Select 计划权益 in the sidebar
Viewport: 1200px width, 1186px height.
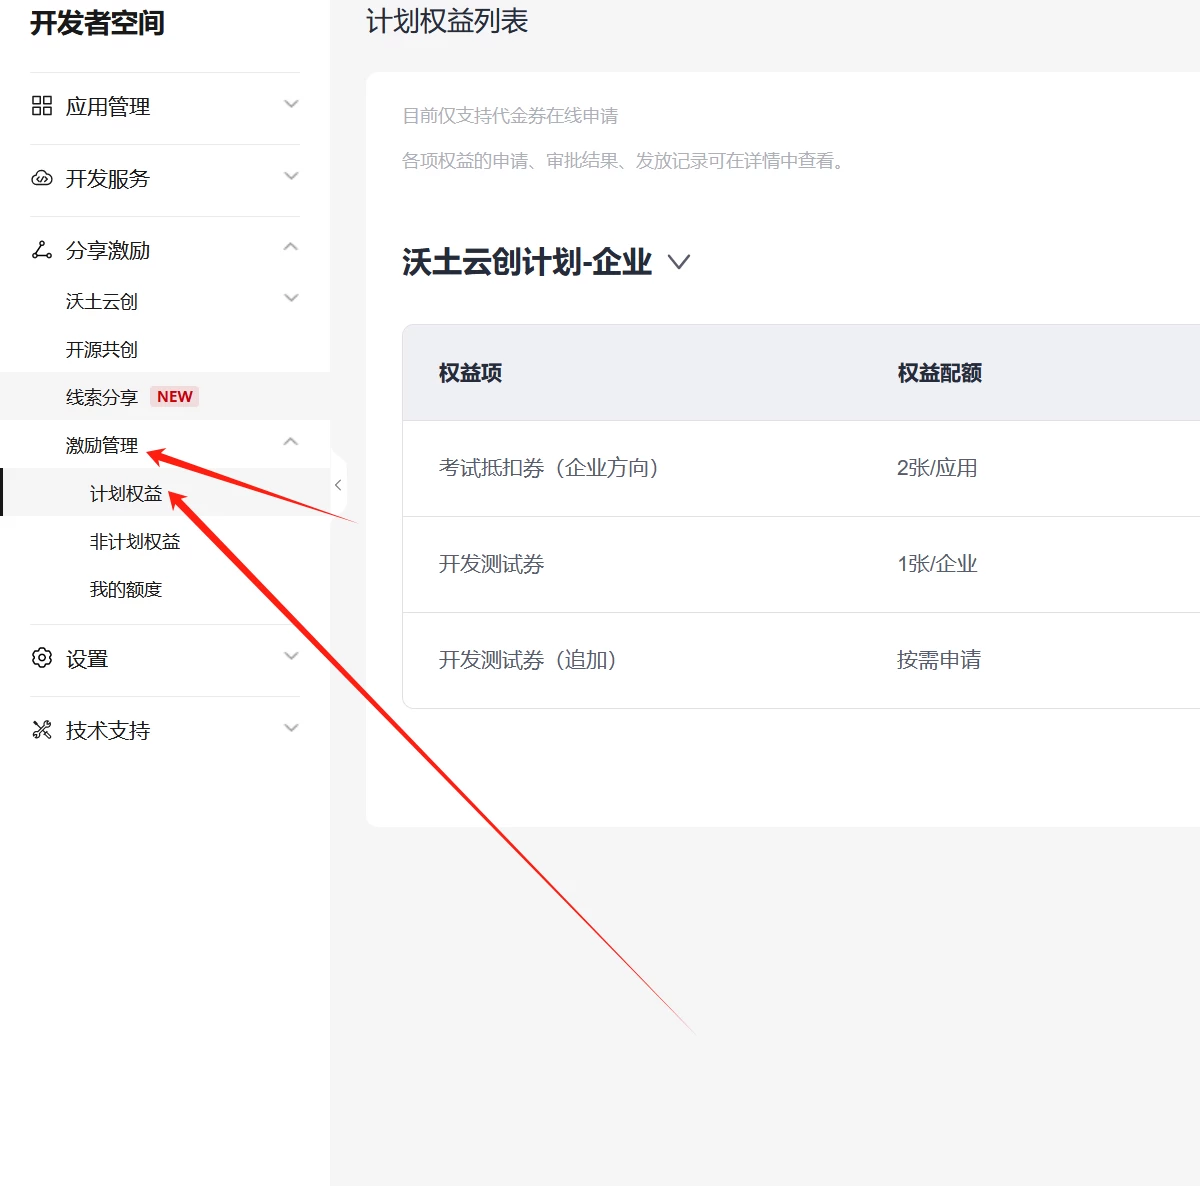tap(126, 494)
